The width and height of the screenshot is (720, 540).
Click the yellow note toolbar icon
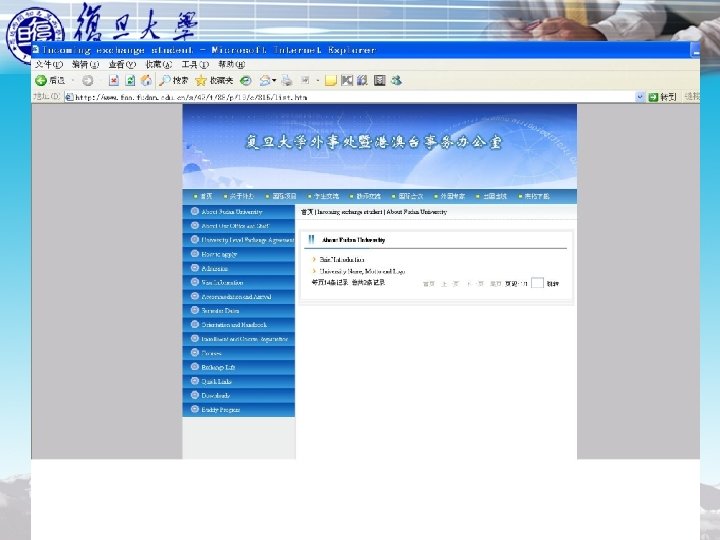pos(331,81)
